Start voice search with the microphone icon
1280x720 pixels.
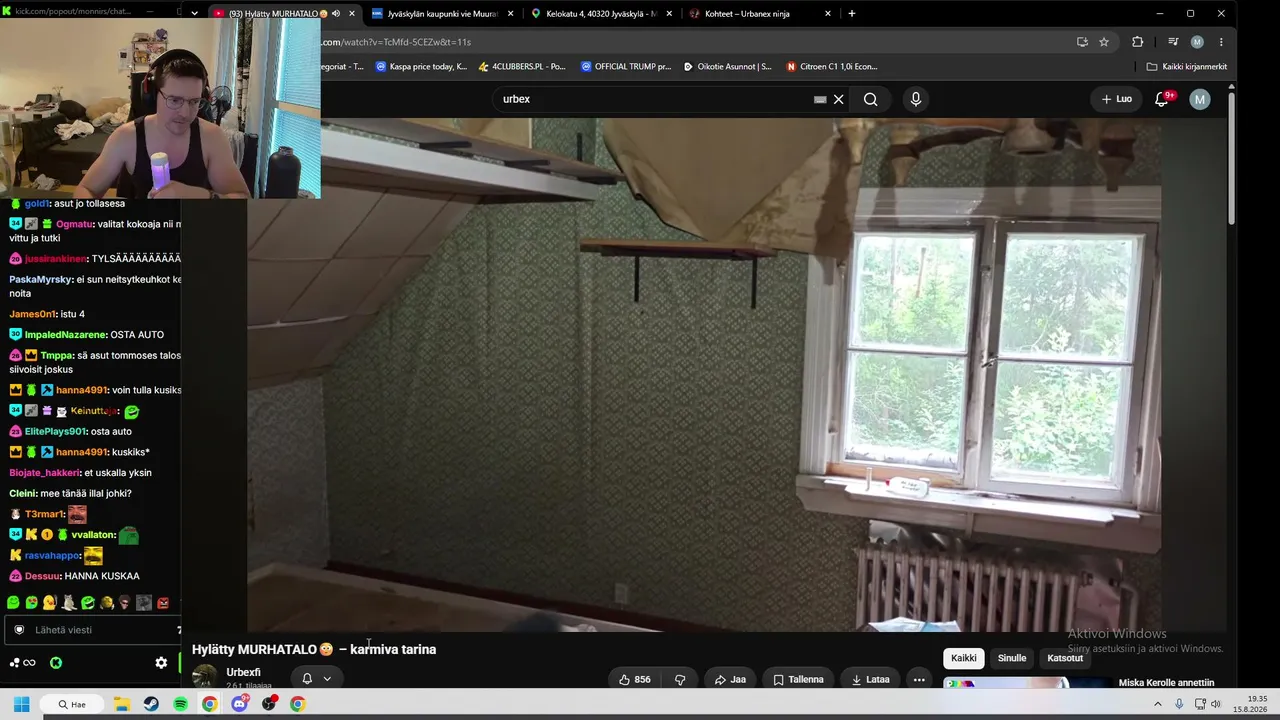pos(915,99)
